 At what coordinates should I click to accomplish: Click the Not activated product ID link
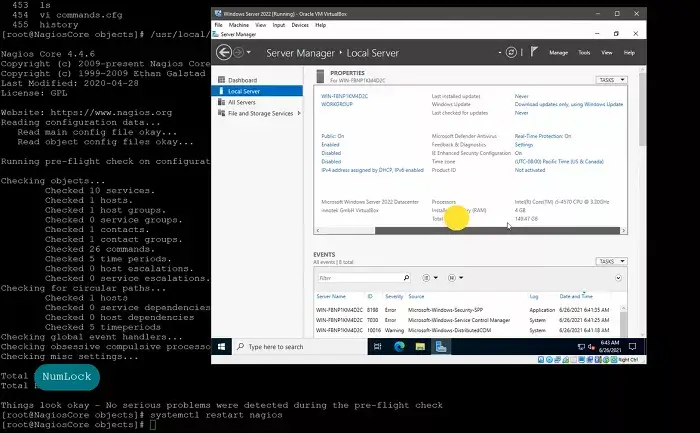point(531,170)
